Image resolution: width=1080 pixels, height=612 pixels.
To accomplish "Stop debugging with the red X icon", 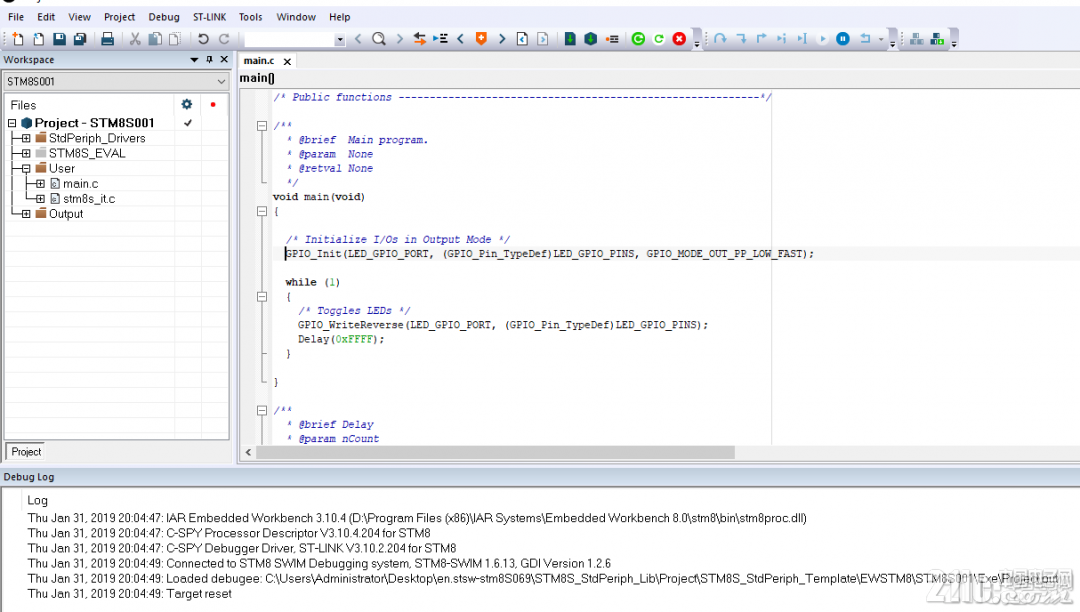I will 680,39.
